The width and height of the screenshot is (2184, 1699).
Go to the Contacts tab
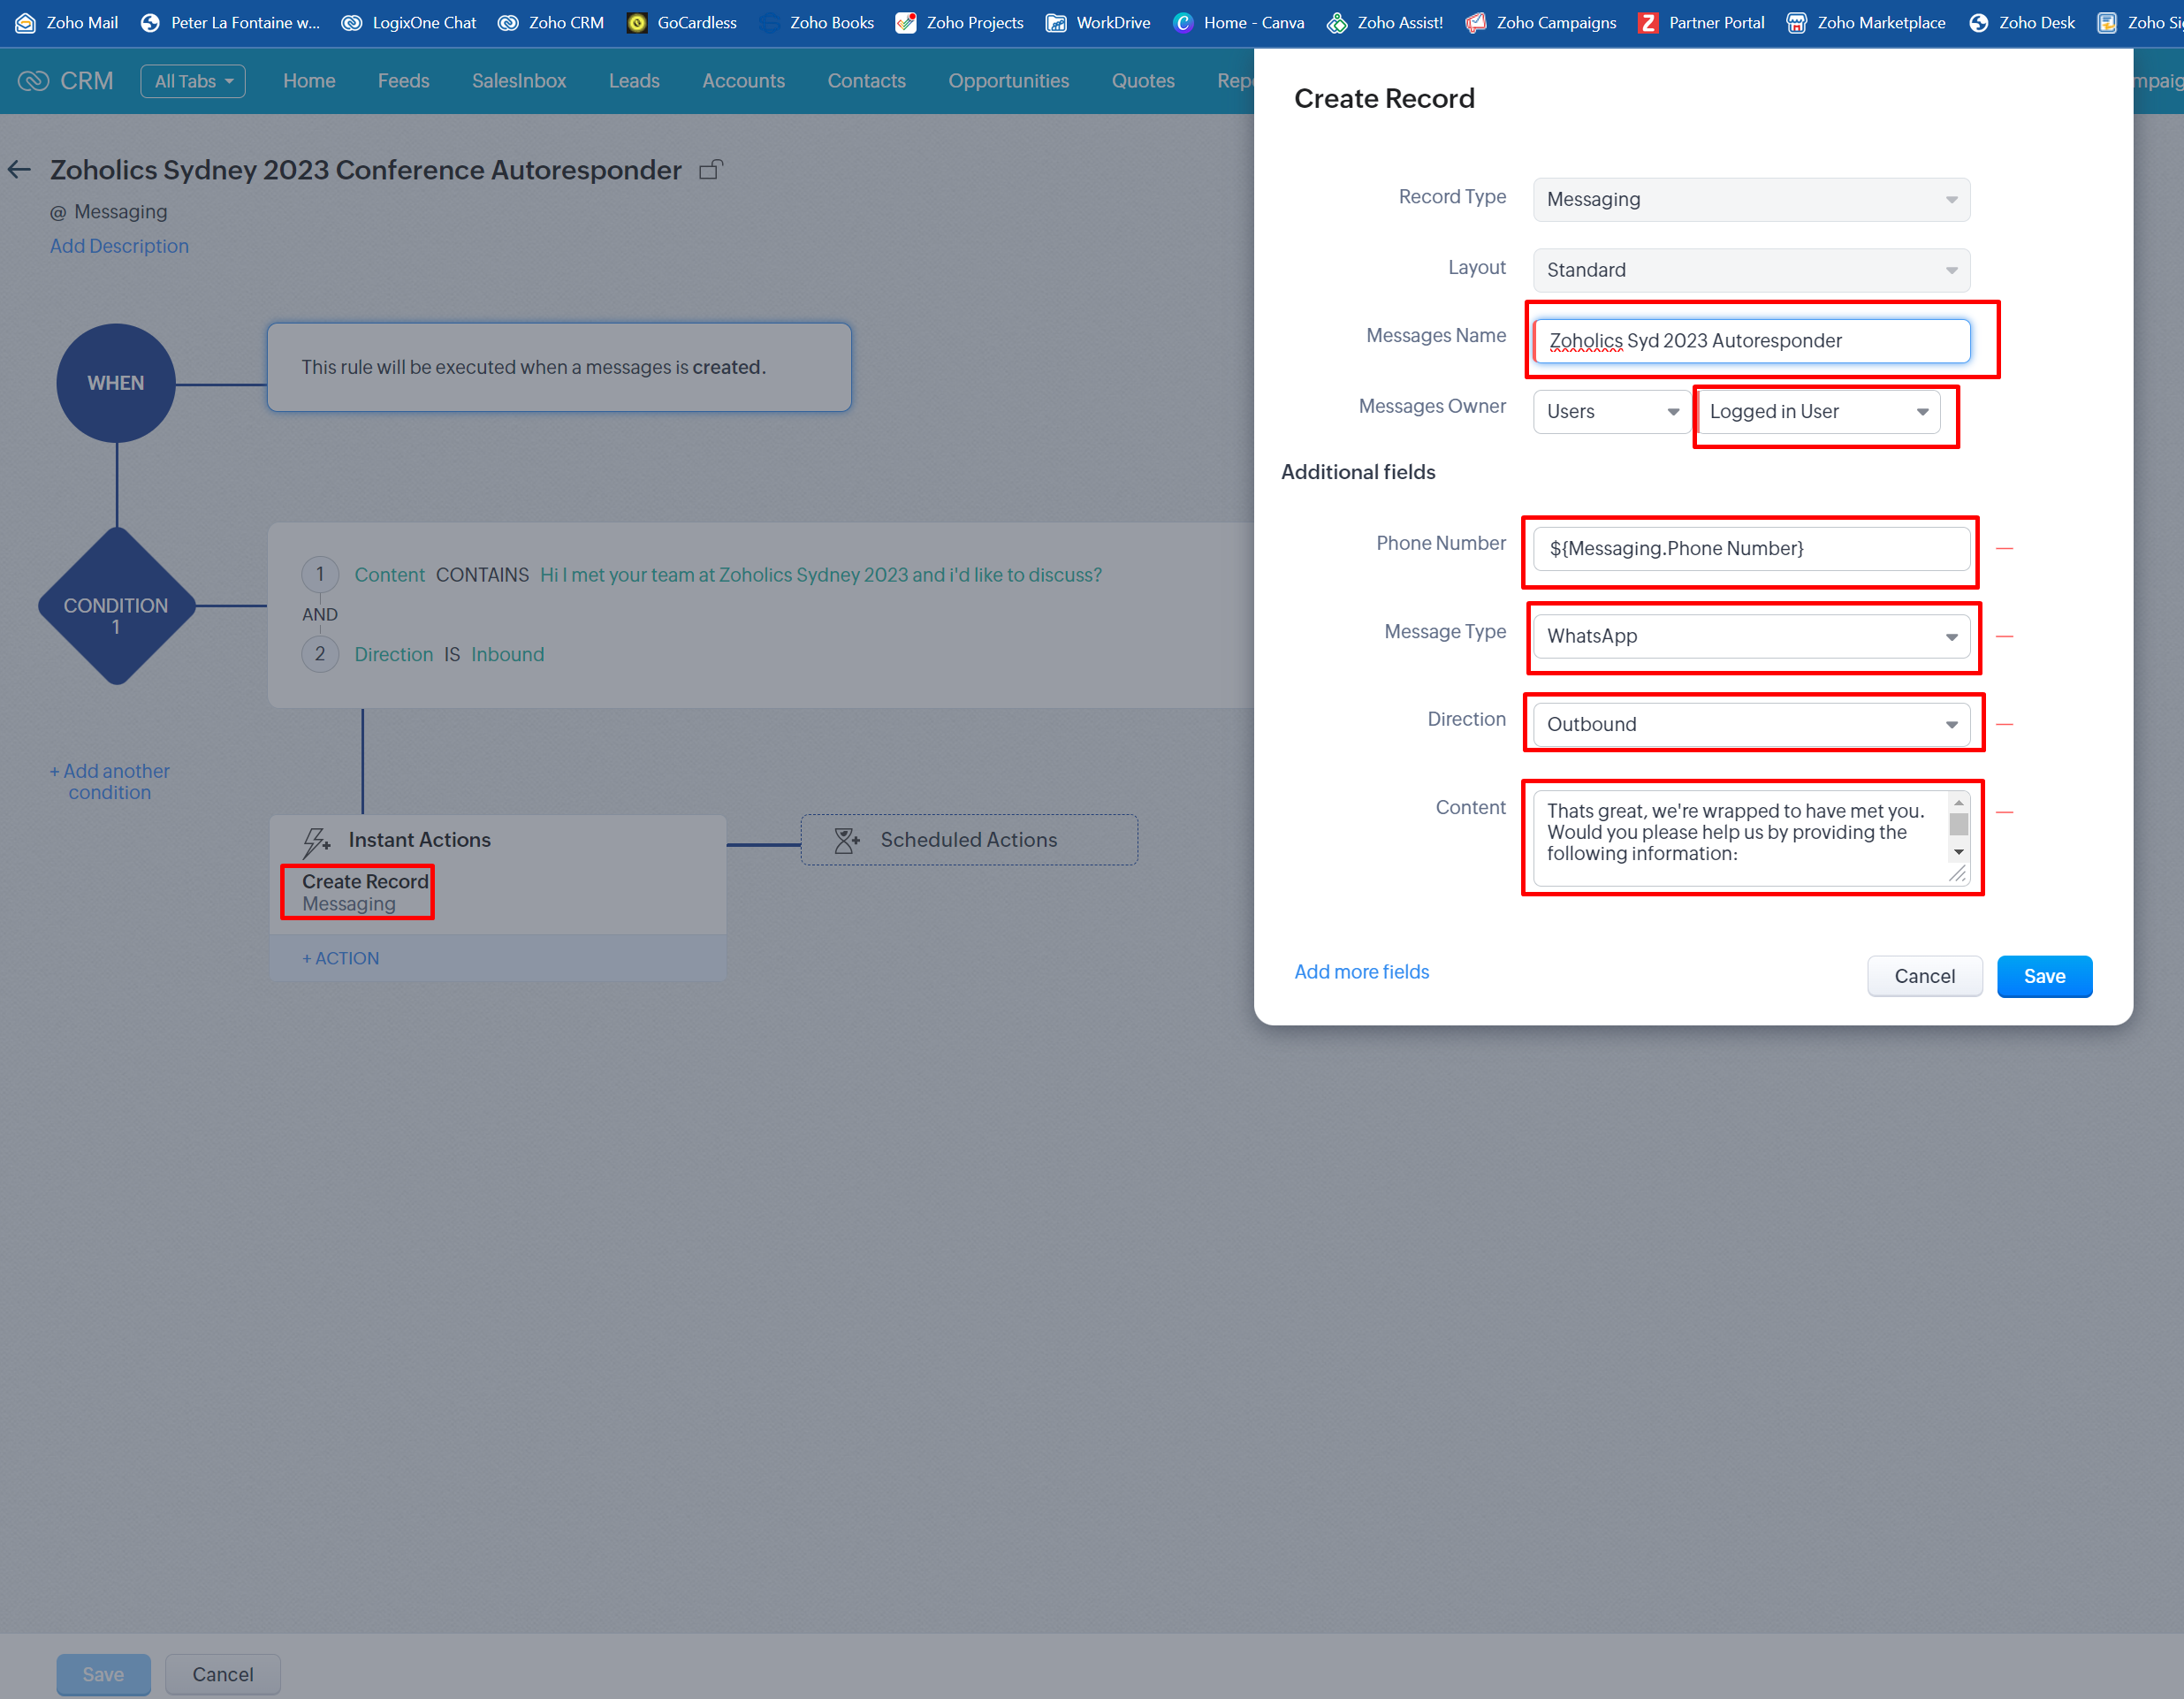click(x=866, y=81)
